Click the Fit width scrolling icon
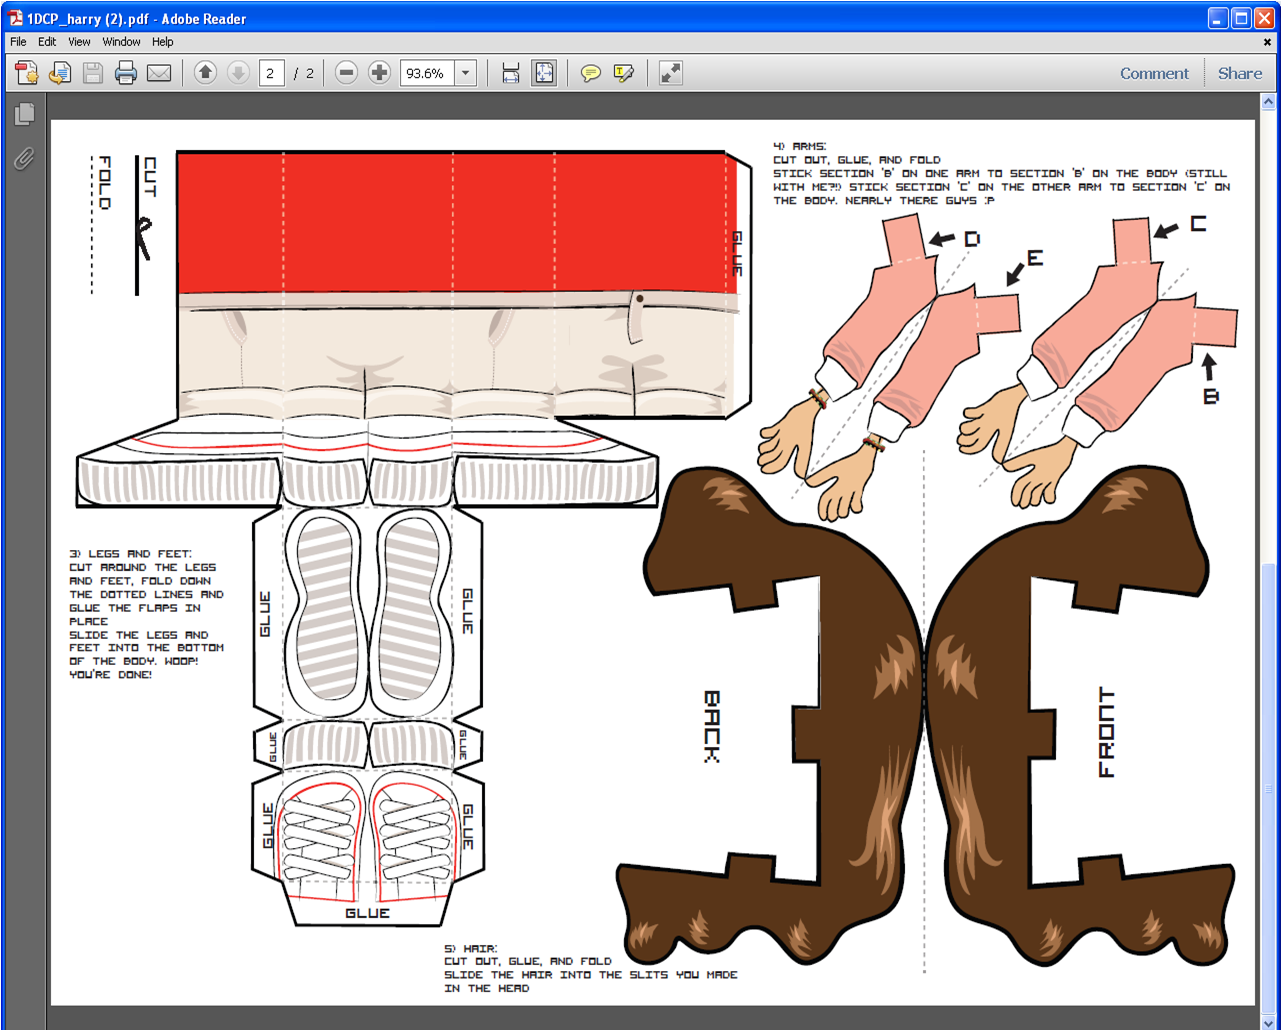Screen dimensions: 1282x1031 coord(511,73)
